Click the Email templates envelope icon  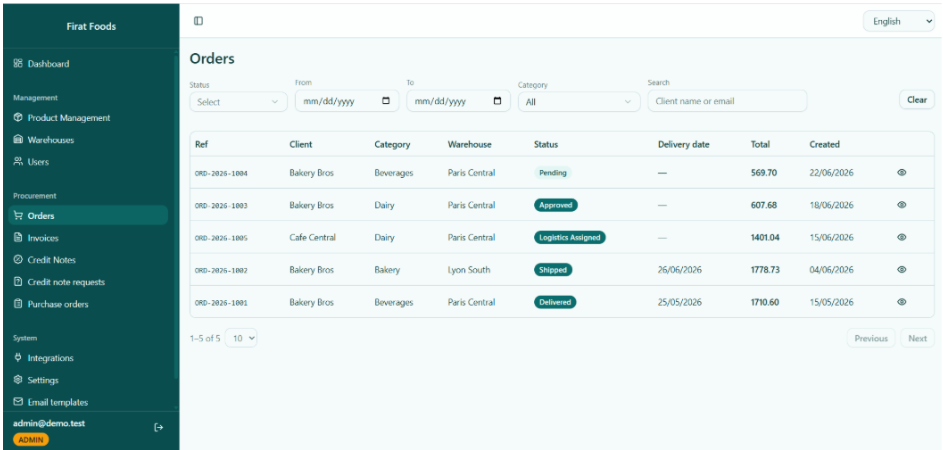tap(18, 402)
